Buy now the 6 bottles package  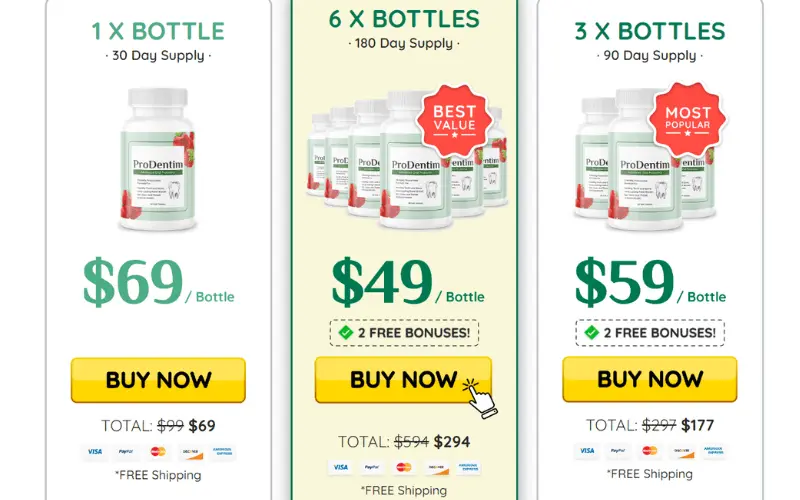pos(403,380)
